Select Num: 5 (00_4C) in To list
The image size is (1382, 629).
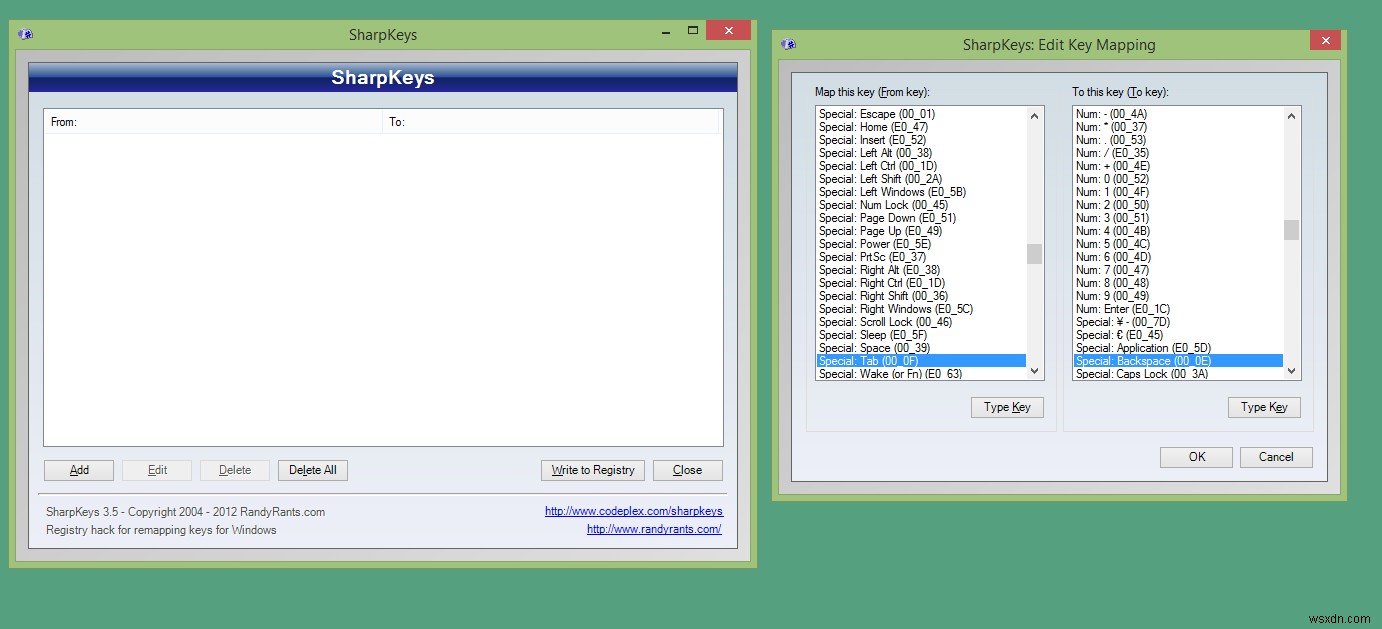pos(1178,244)
